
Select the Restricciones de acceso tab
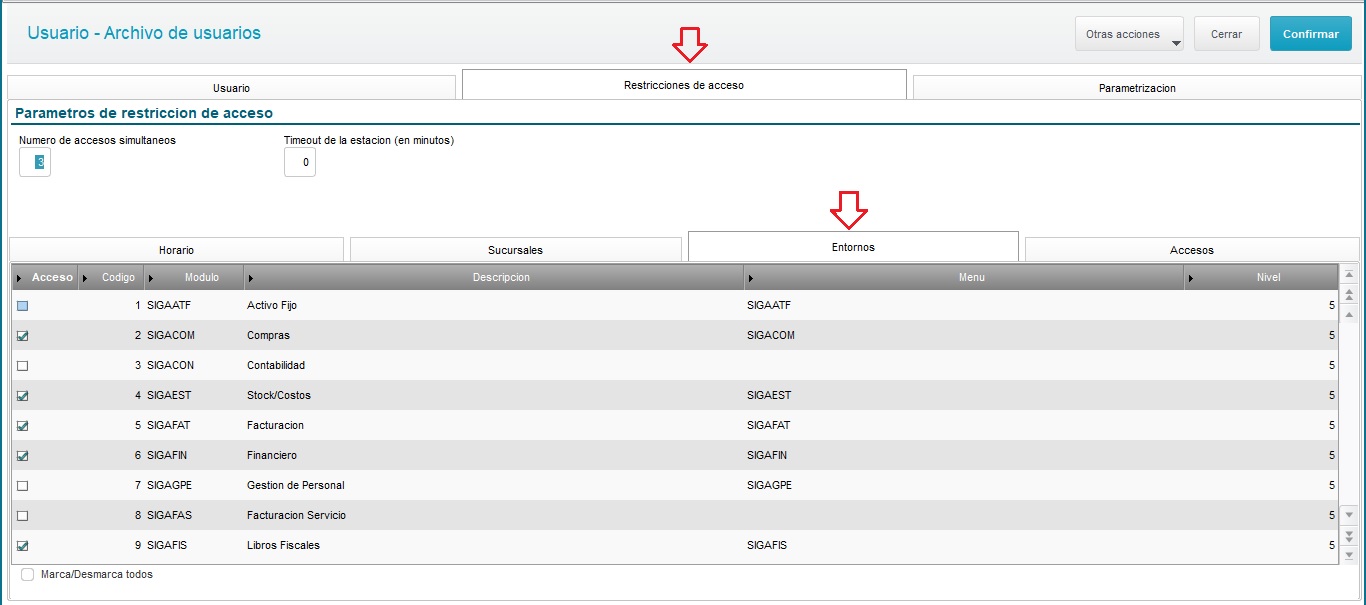tap(684, 85)
